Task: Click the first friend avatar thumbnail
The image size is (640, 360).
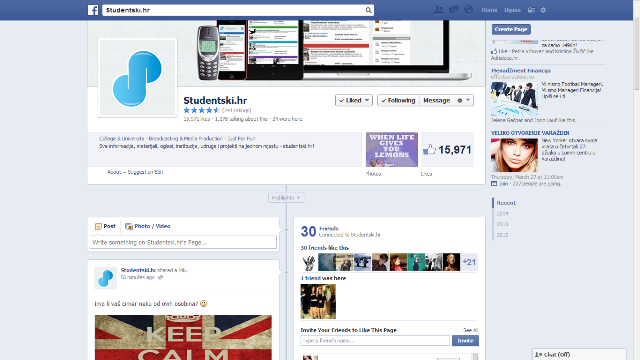Action: (309, 262)
